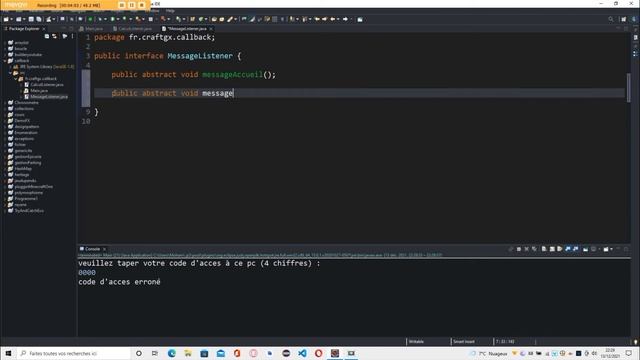The image size is (640, 360).
Task: Toggle Link with Editor in Package Explorer
Action: 55,36
